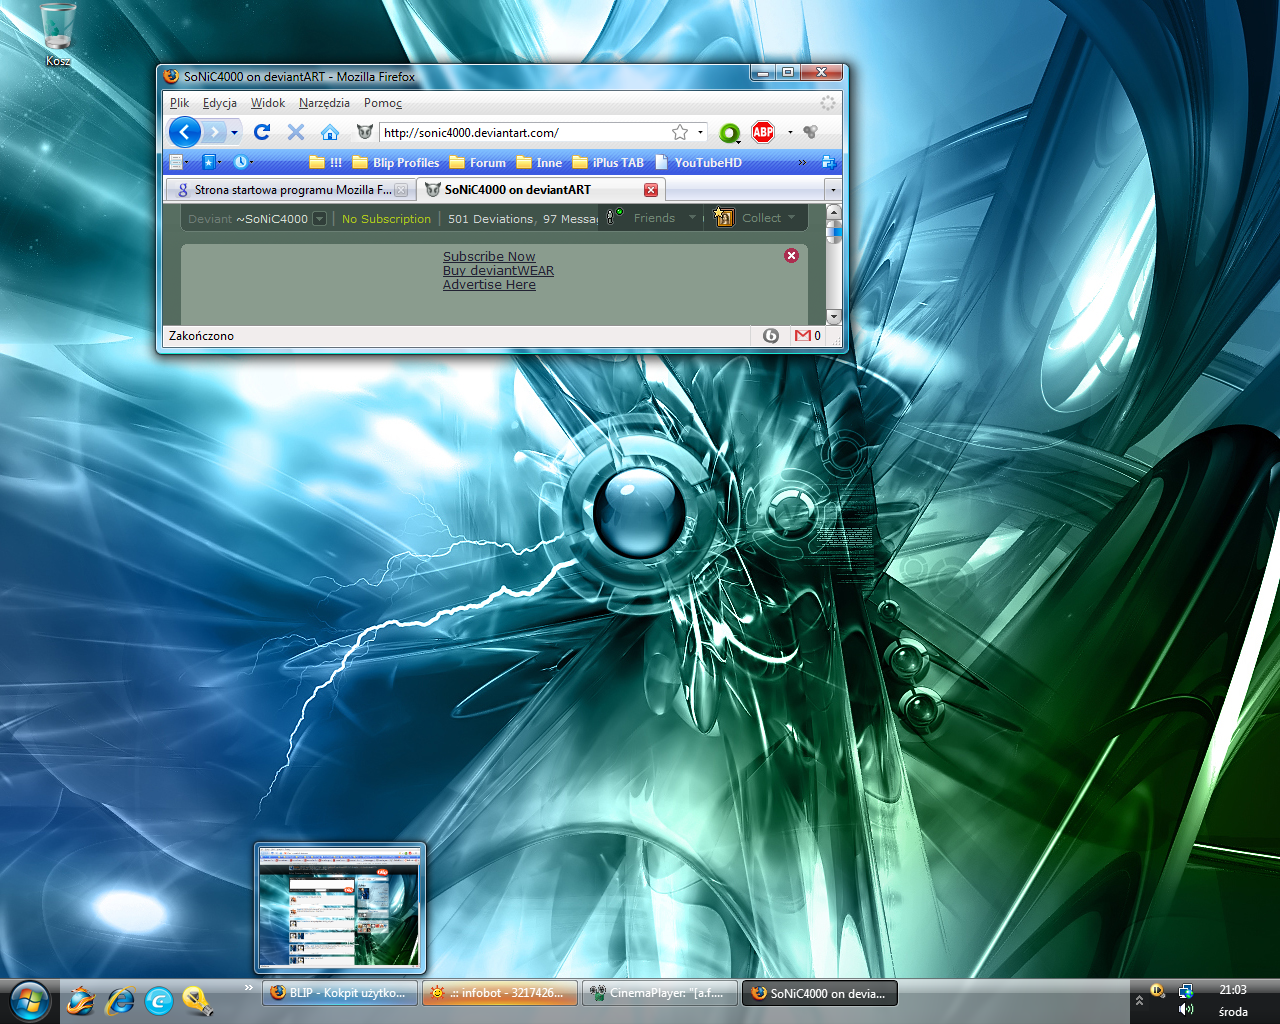Screen dimensions: 1280x1024
Task: Click the Recycle Bin Kosz desktop icon
Action: 58,35
